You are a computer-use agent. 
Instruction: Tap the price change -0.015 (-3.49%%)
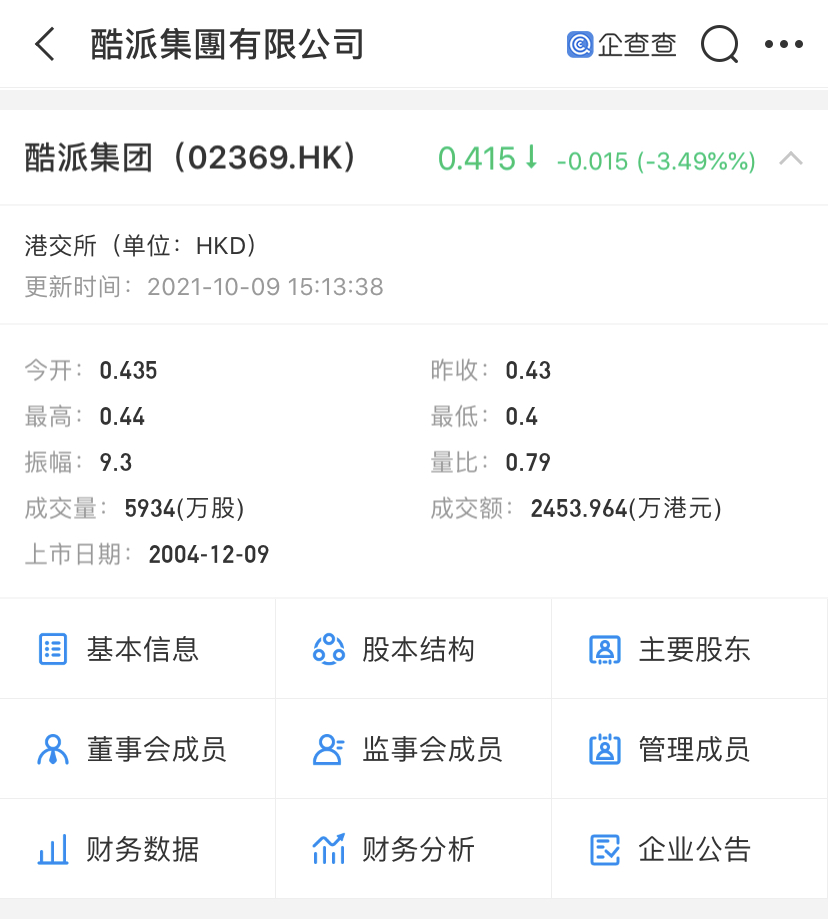(x=656, y=161)
